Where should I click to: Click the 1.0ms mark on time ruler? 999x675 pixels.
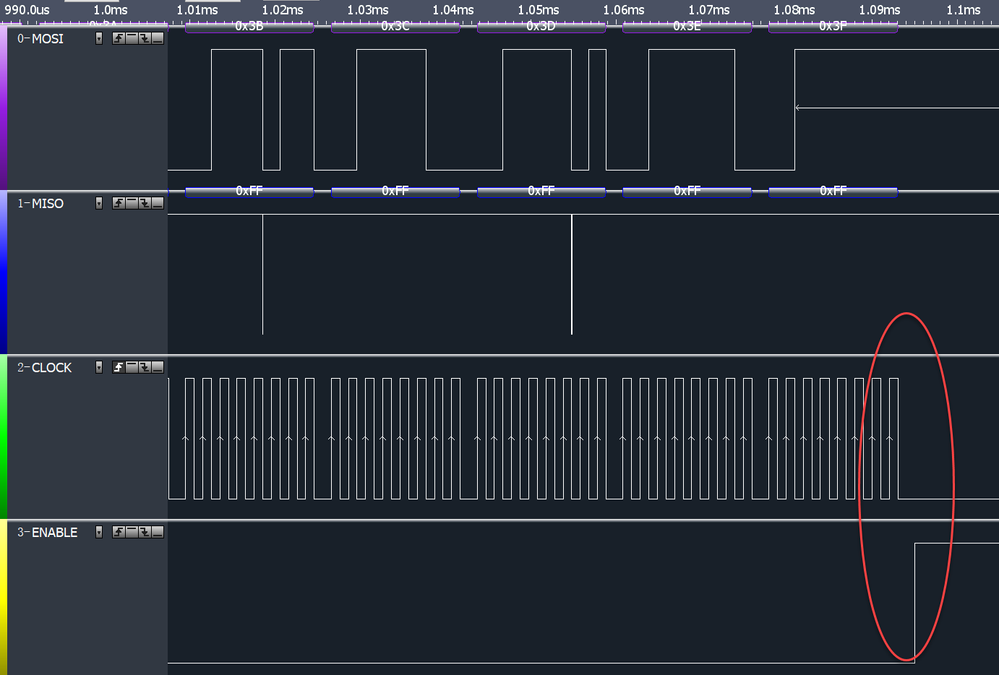pos(110,10)
